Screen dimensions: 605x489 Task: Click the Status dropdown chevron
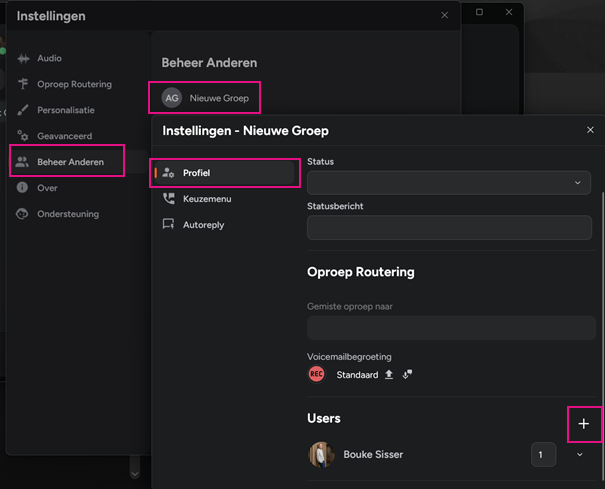tap(578, 183)
